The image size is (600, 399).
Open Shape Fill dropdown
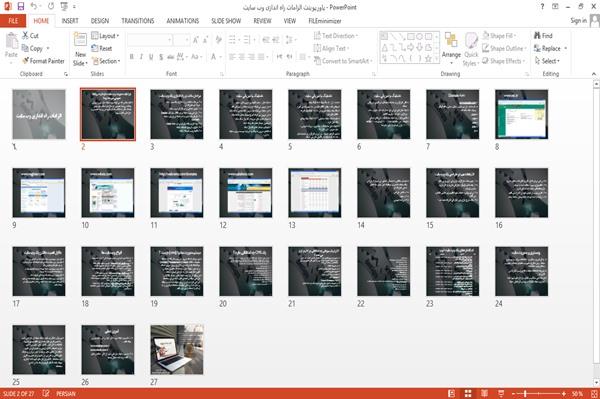[x=499, y=36]
